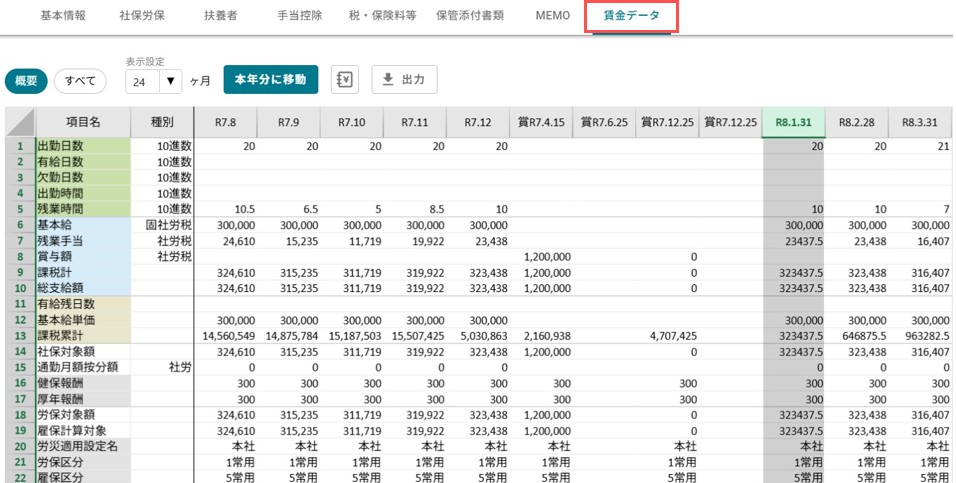
Task: Click the 労保区分 item cell
Action: click(x=83, y=462)
